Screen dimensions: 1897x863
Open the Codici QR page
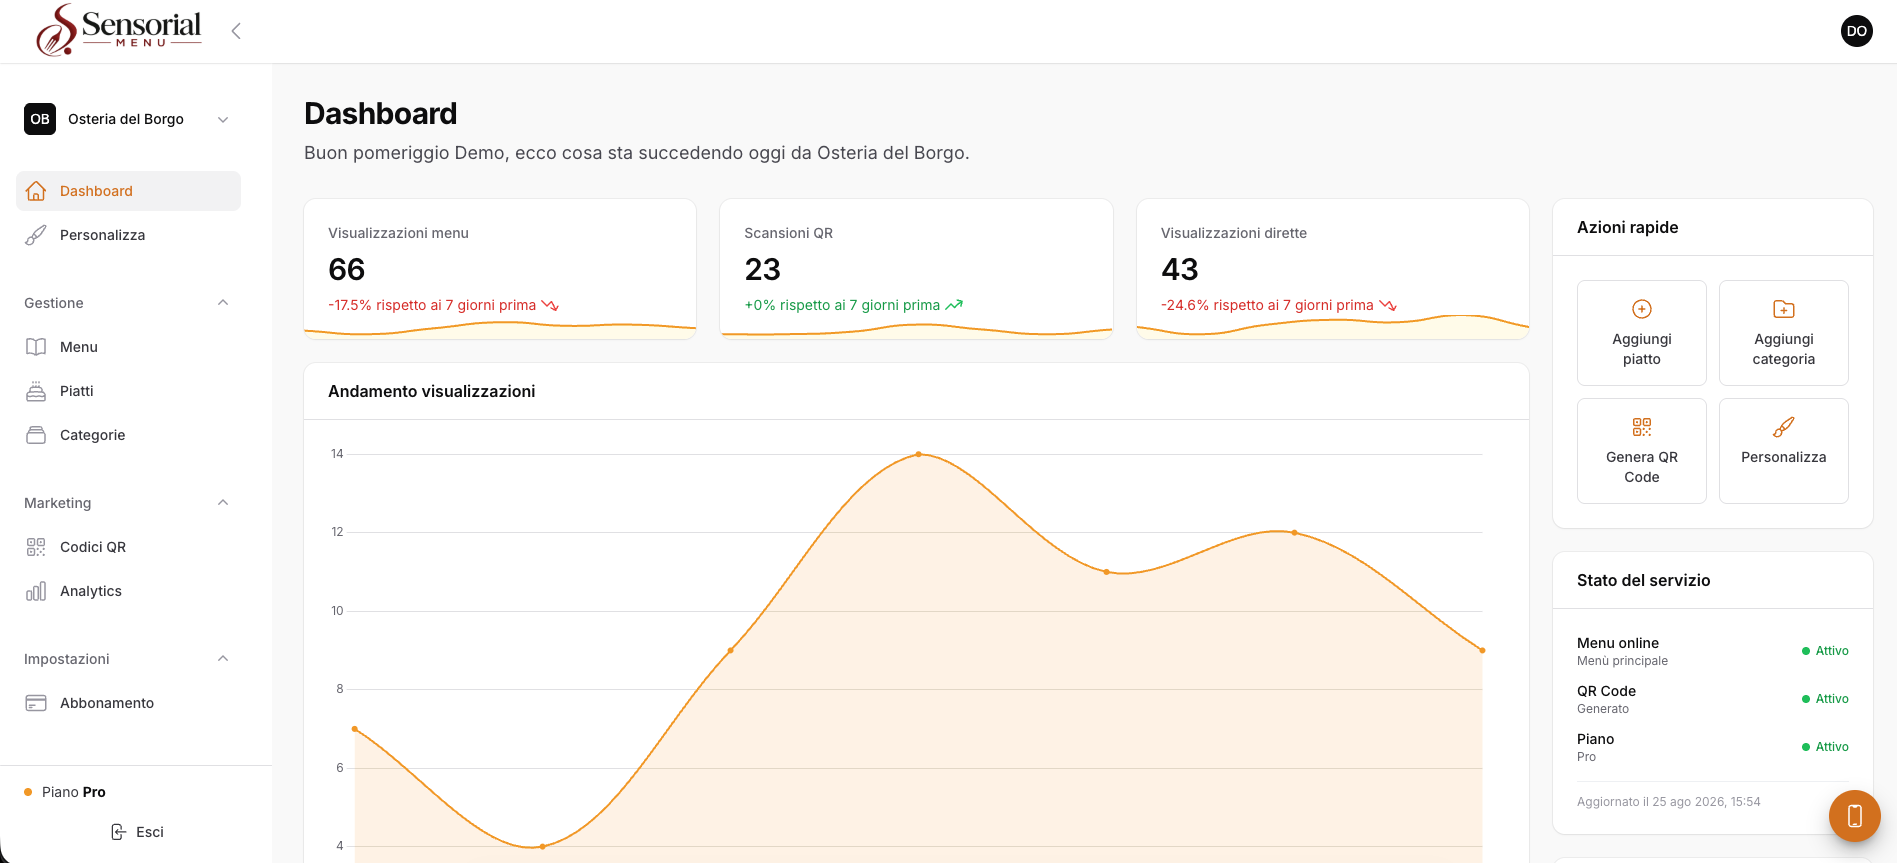[x=128, y=547]
